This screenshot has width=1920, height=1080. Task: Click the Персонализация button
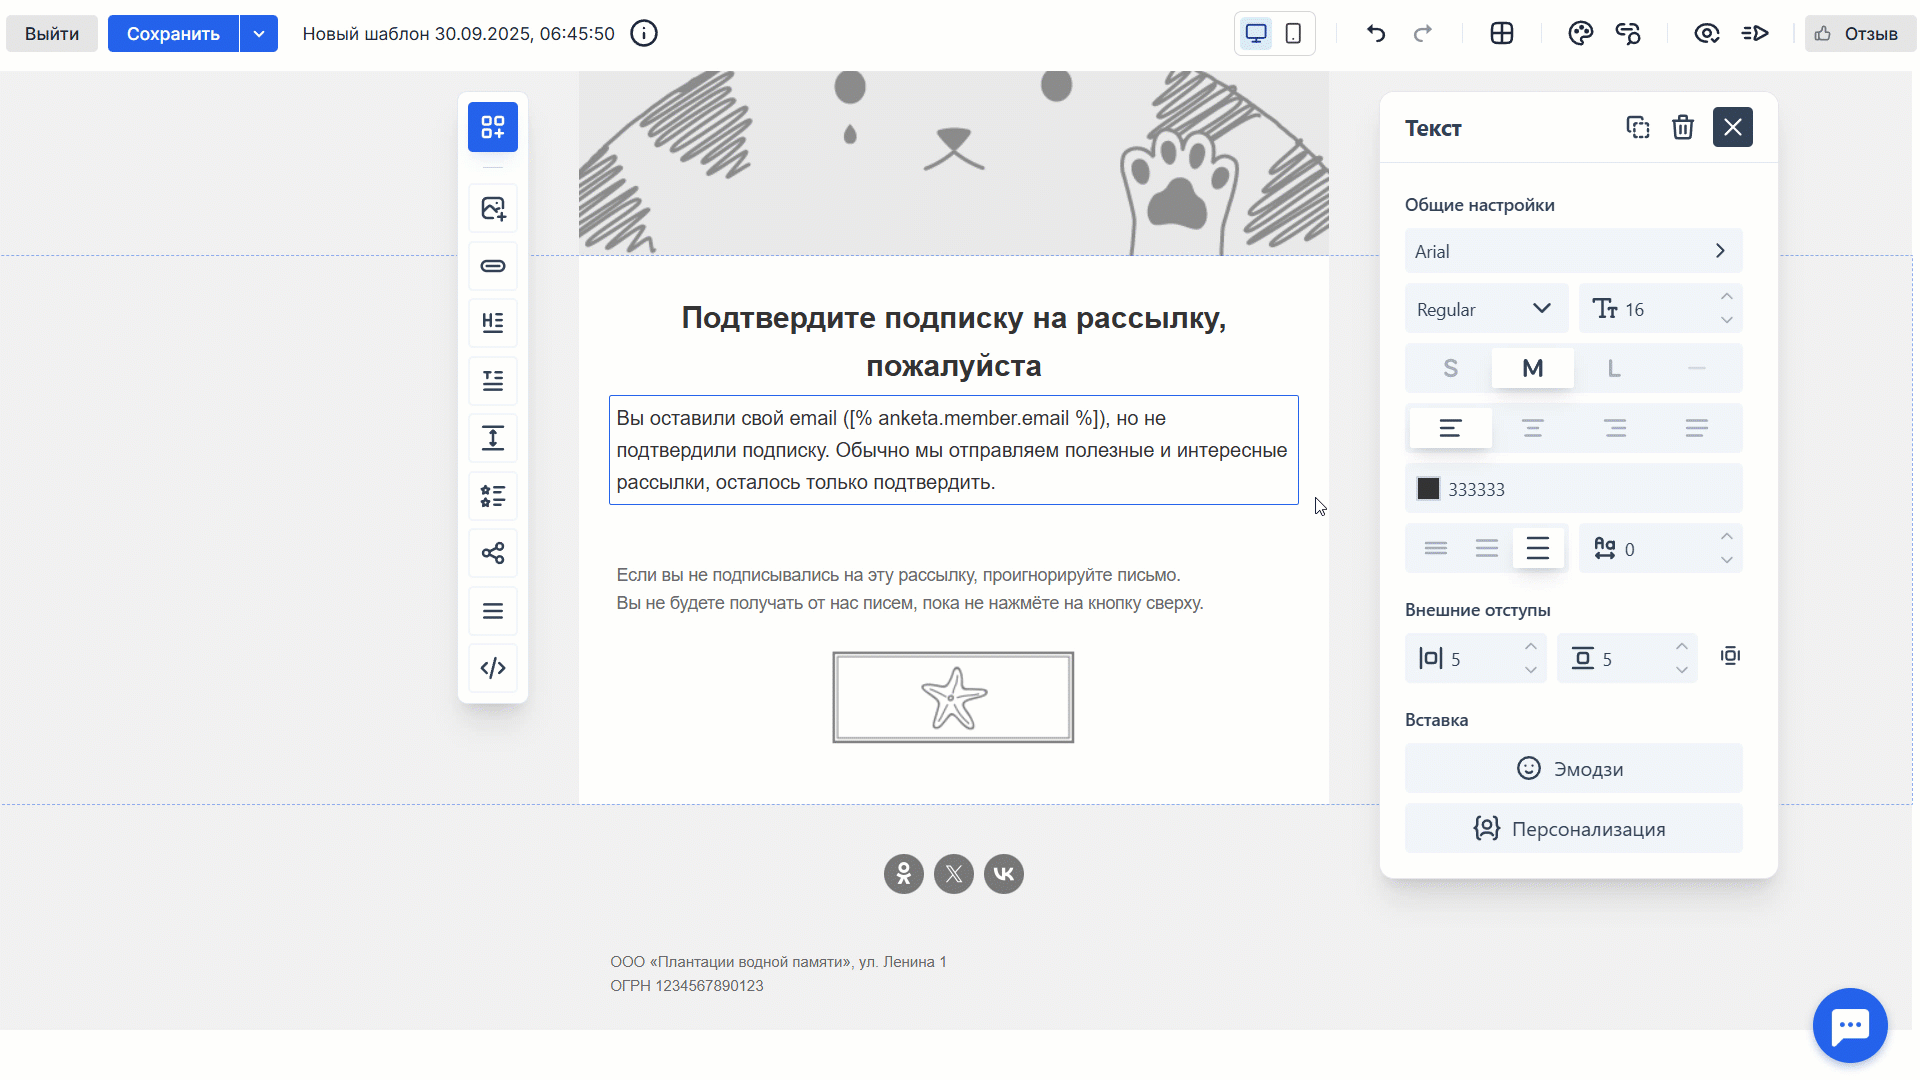coord(1573,828)
